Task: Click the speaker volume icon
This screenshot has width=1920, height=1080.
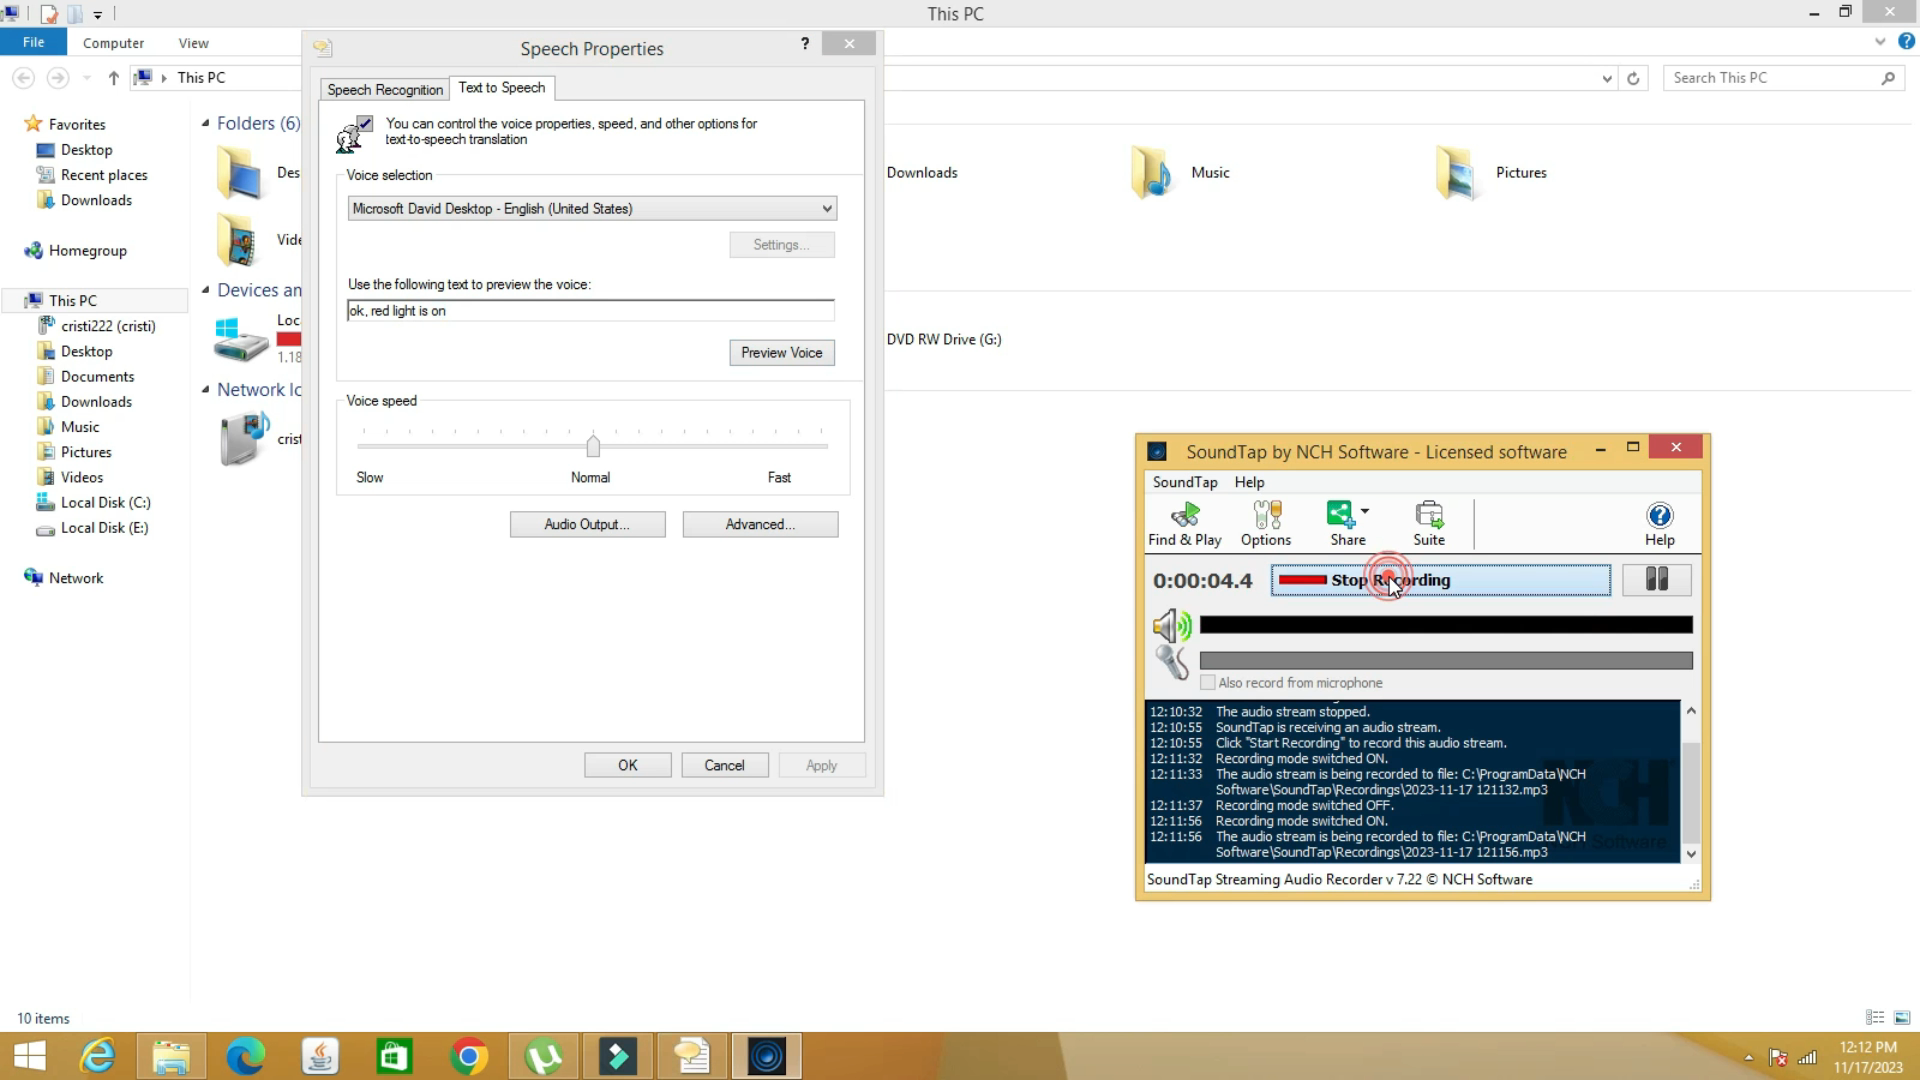Action: coord(1171,626)
